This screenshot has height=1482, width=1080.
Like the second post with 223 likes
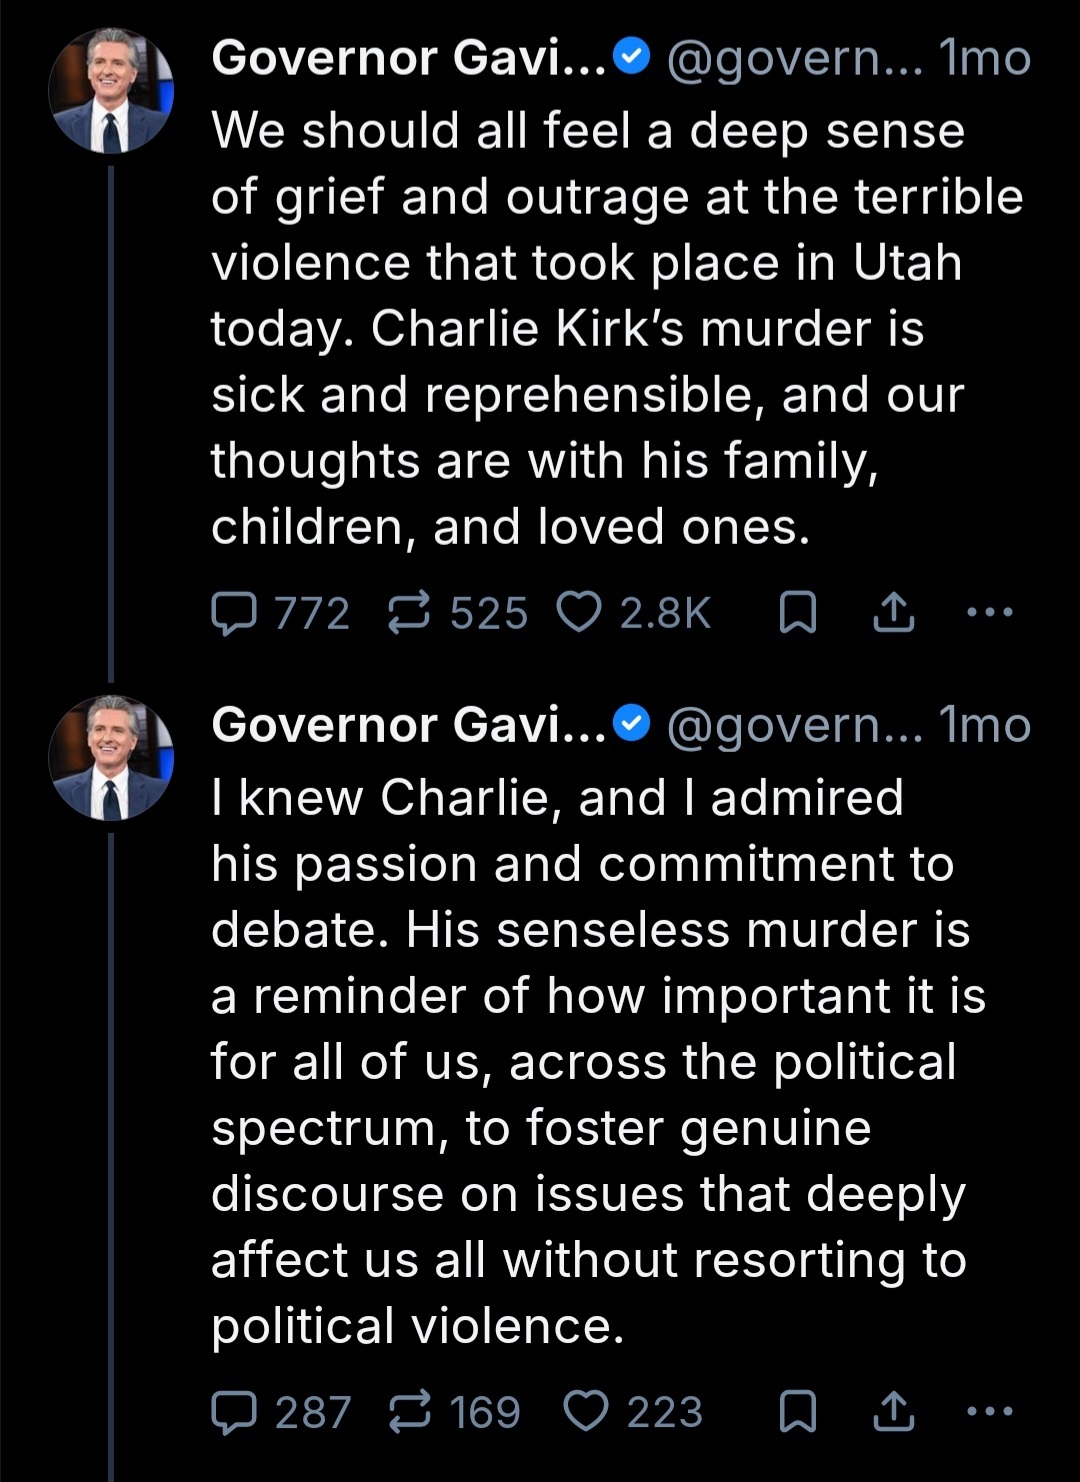coord(587,1412)
